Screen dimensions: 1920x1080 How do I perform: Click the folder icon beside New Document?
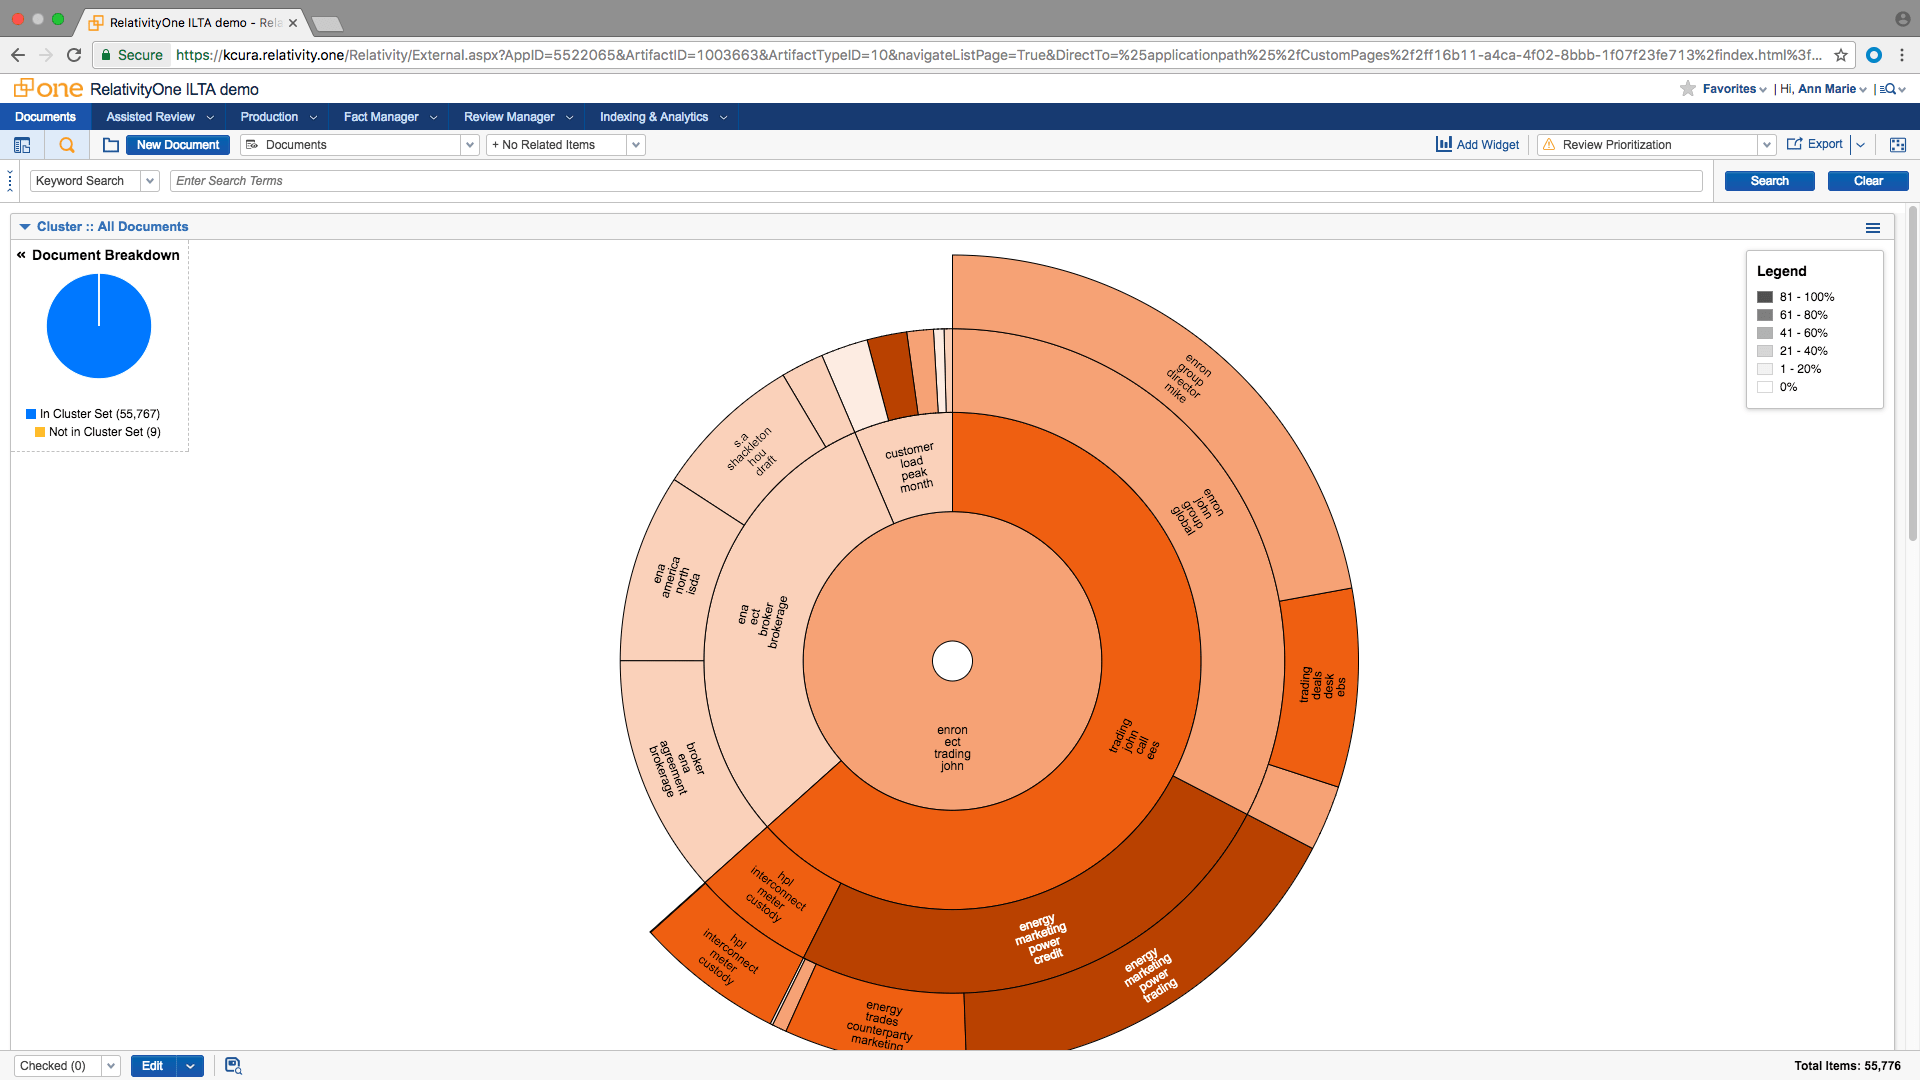click(x=111, y=145)
